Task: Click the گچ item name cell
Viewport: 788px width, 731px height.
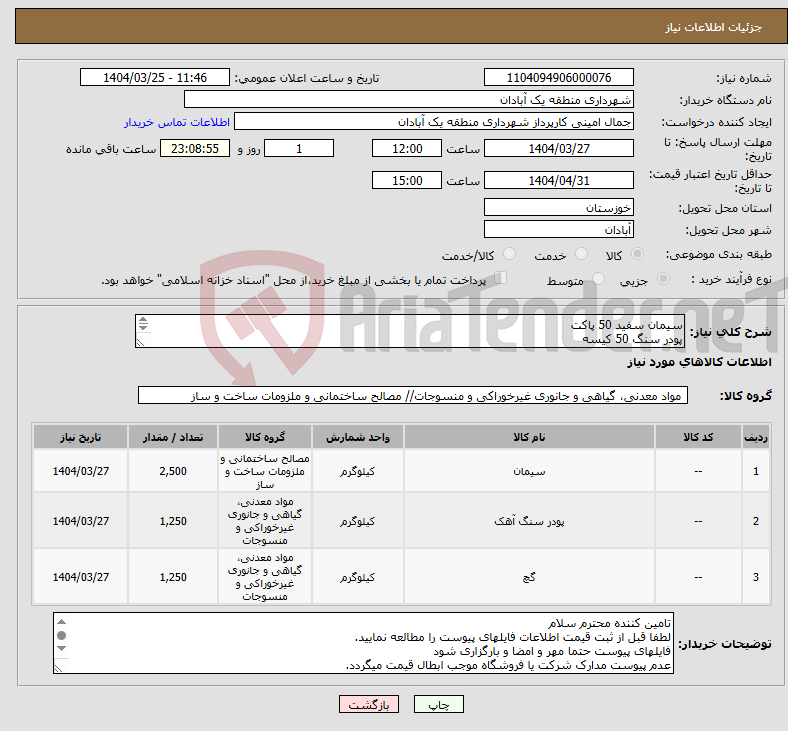Action: click(x=529, y=577)
